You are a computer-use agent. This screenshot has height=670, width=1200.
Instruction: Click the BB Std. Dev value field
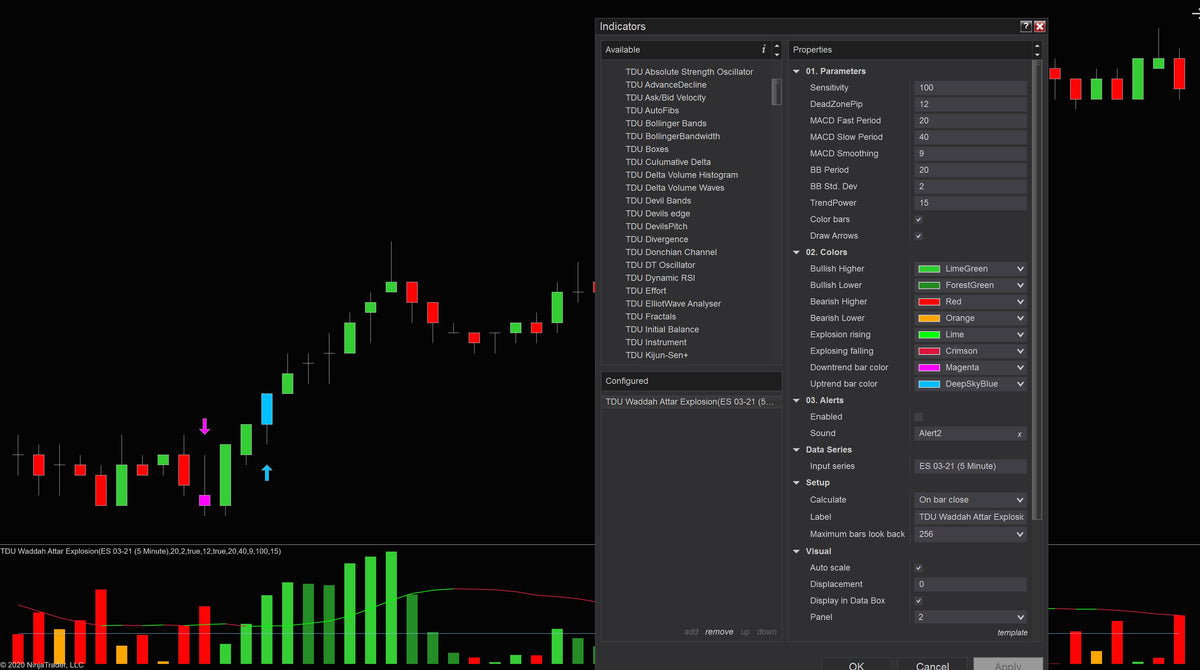(x=971, y=187)
